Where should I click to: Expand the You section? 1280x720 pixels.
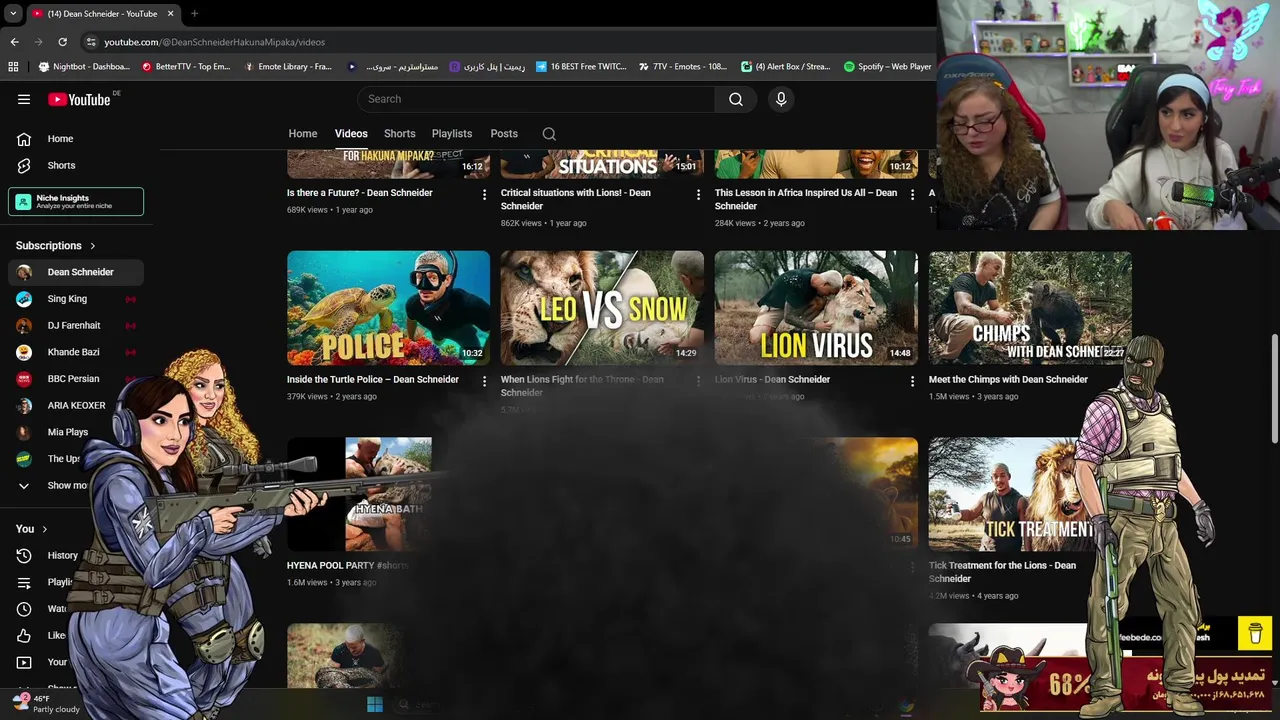click(x=31, y=528)
